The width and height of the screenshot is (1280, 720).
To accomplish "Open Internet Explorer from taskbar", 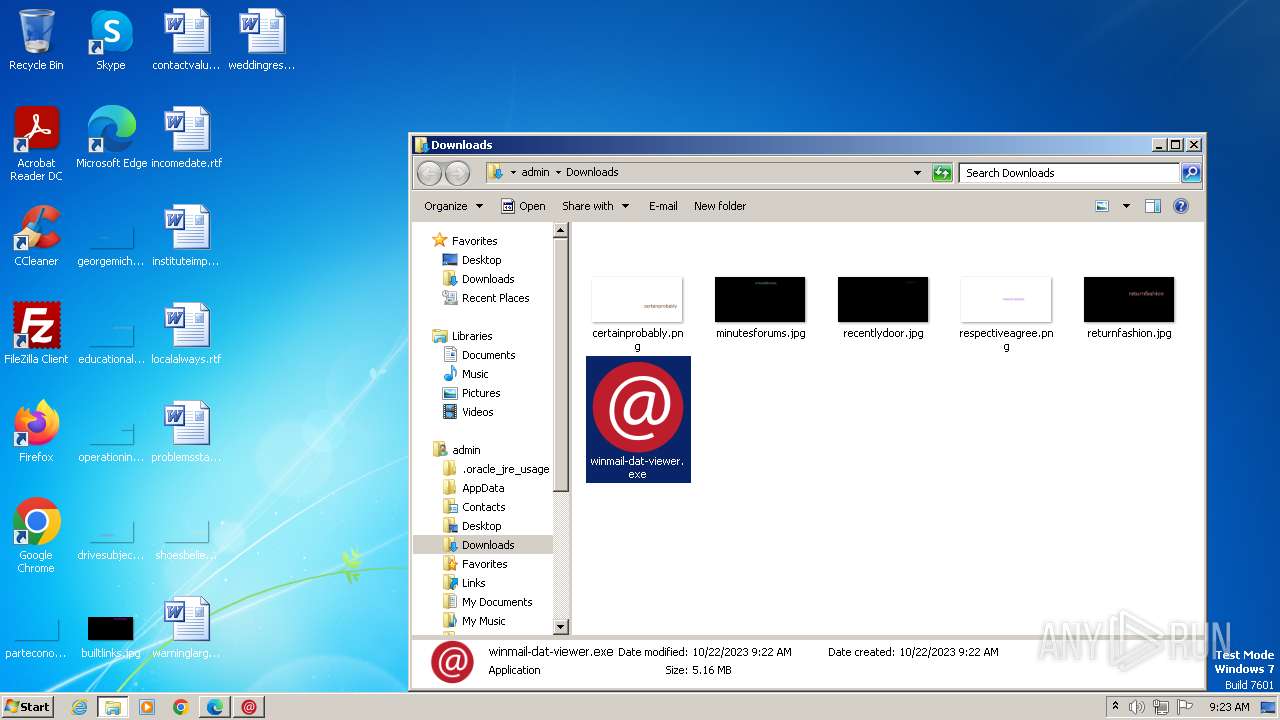I will point(80,707).
